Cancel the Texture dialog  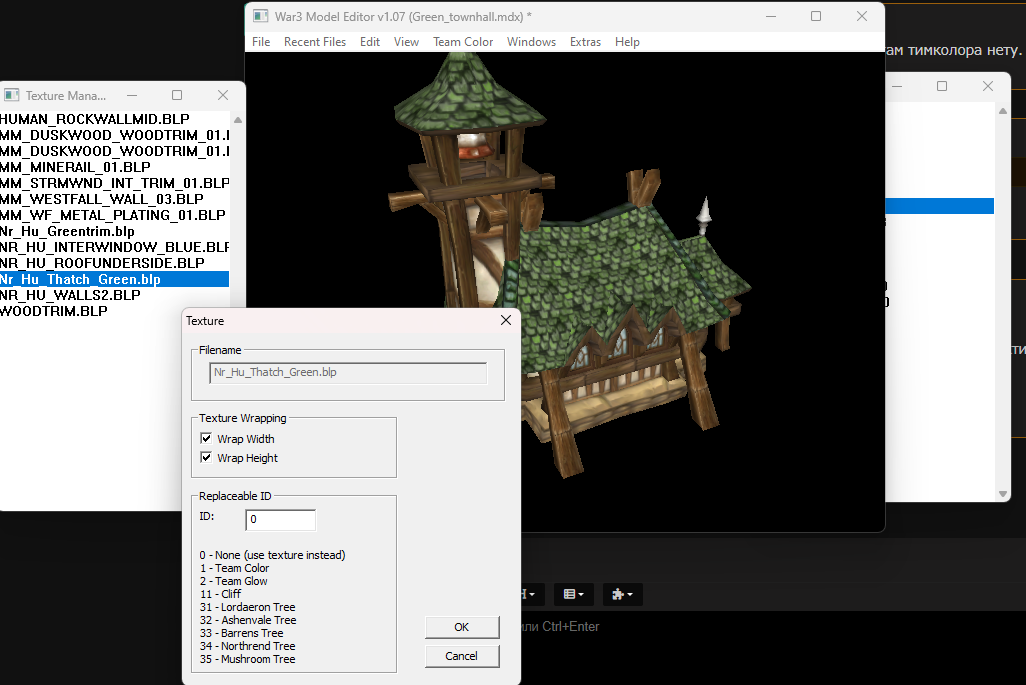click(462, 656)
